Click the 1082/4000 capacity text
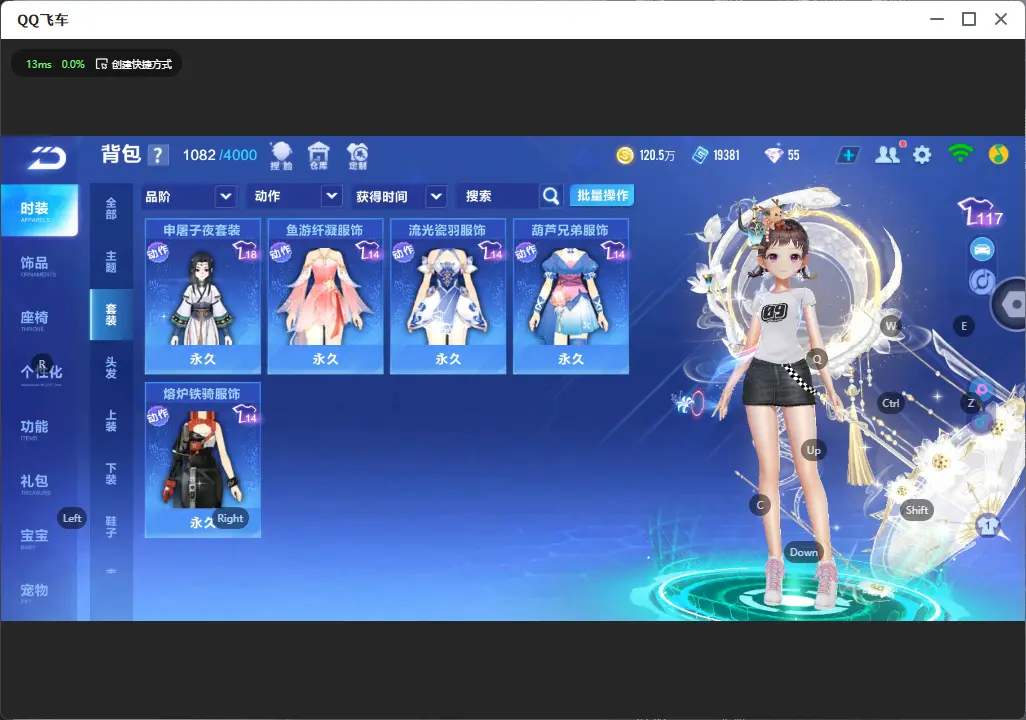The image size is (1026, 720). tap(220, 155)
